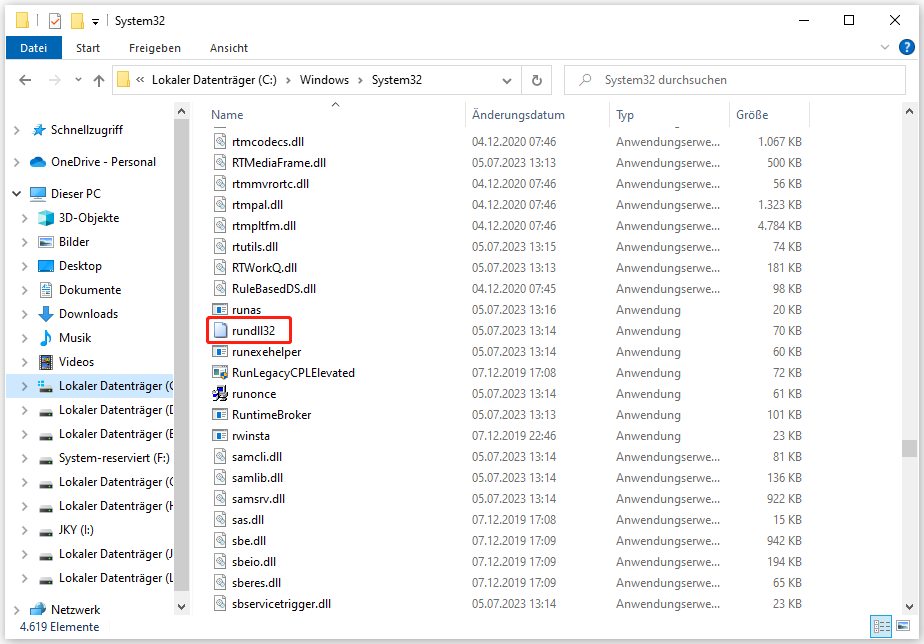Image resolution: width=924 pixels, height=644 pixels.
Task: Click the refresh button beside address bar
Action: [537, 80]
